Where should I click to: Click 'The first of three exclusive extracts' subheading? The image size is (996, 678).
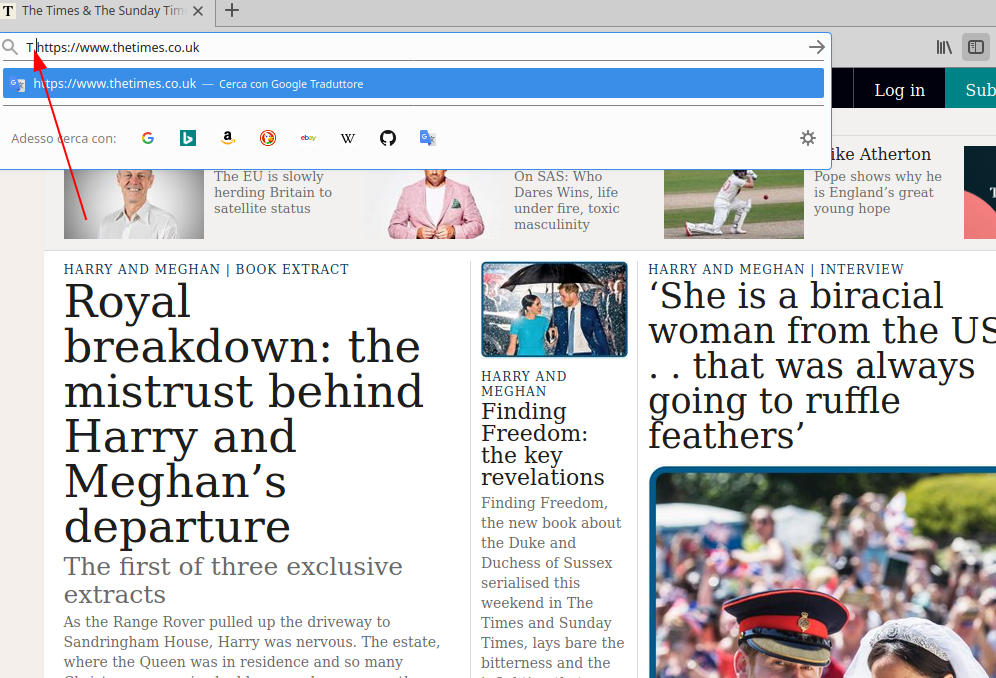(x=233, y=580)
